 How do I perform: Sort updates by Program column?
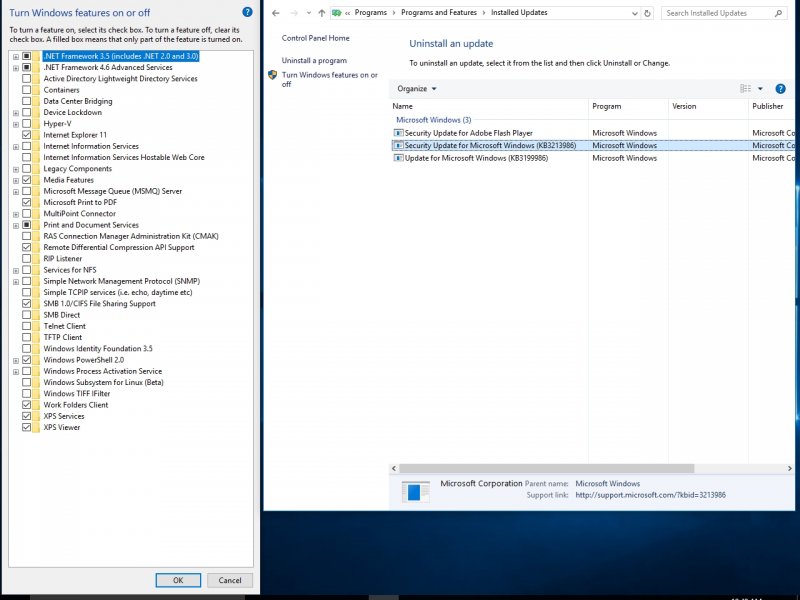[628, 106]
